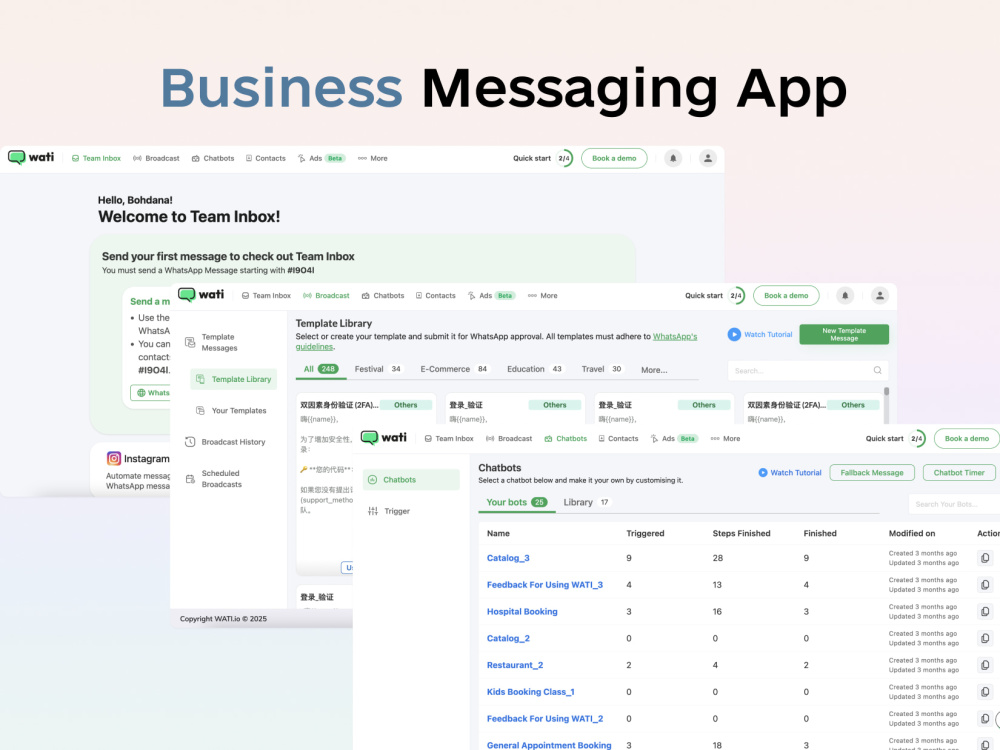Image resolution: width=1000 pixels, height=750 pixels.
Task: Click the Fallback Message button
Action: click(x=872, y=473)
